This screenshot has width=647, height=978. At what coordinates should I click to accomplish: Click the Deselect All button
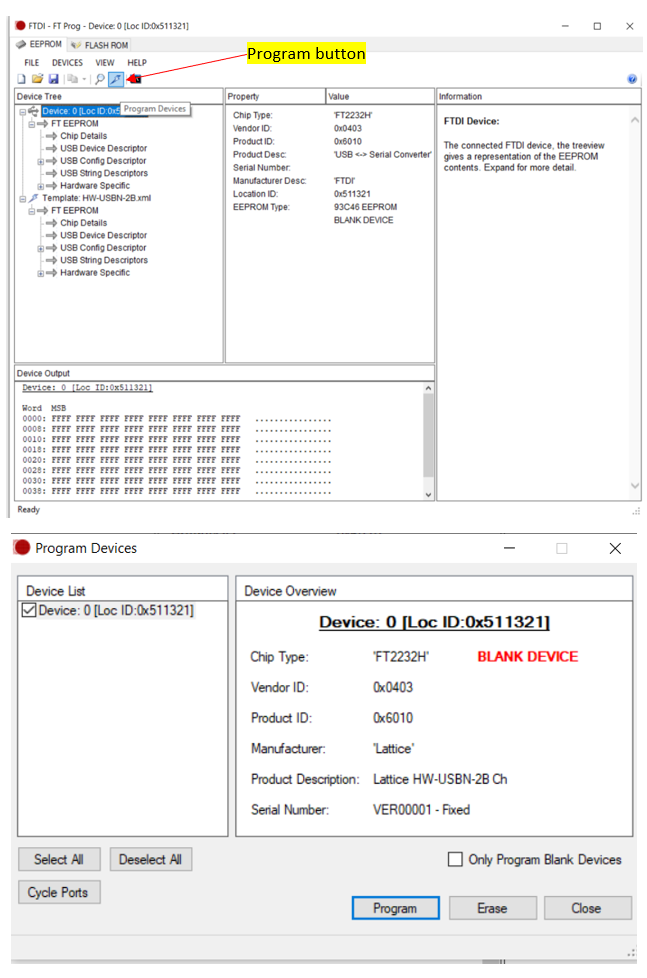[150, 859]
